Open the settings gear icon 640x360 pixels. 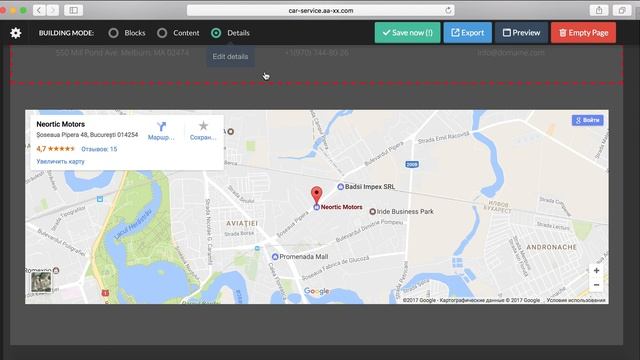[16, 33]
